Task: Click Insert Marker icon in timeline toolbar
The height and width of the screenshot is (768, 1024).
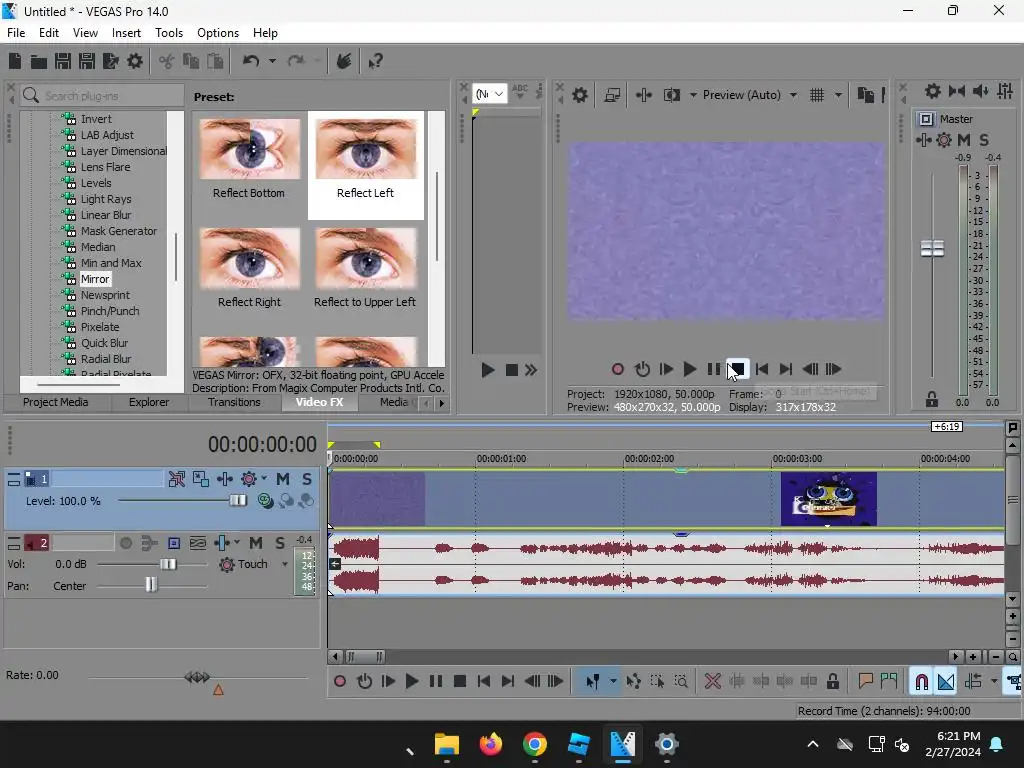Action: pos(865,682)
